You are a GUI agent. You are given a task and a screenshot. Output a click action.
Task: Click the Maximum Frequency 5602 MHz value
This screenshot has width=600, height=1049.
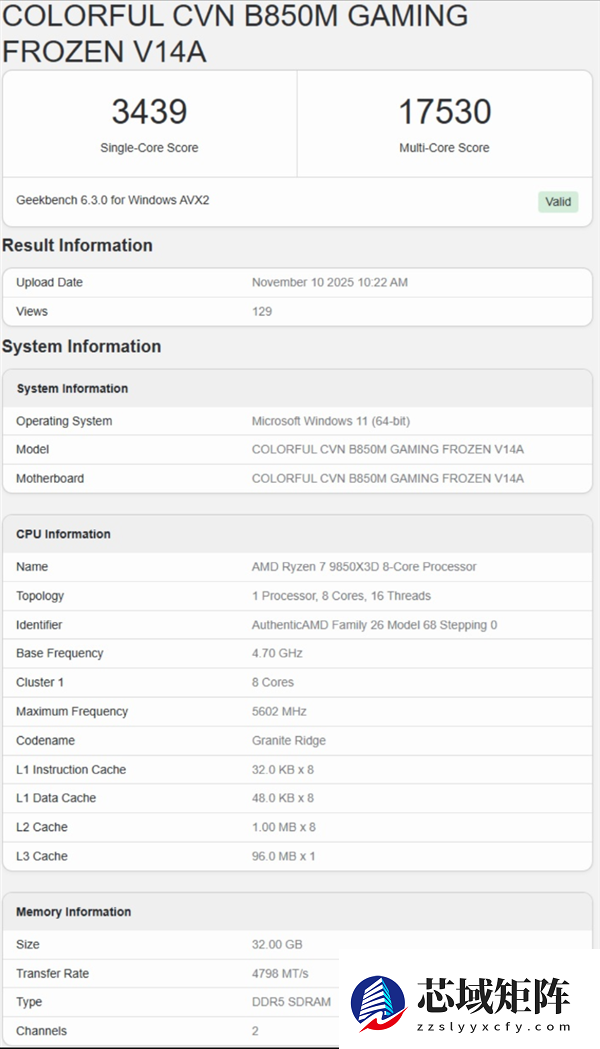point(279,712)
